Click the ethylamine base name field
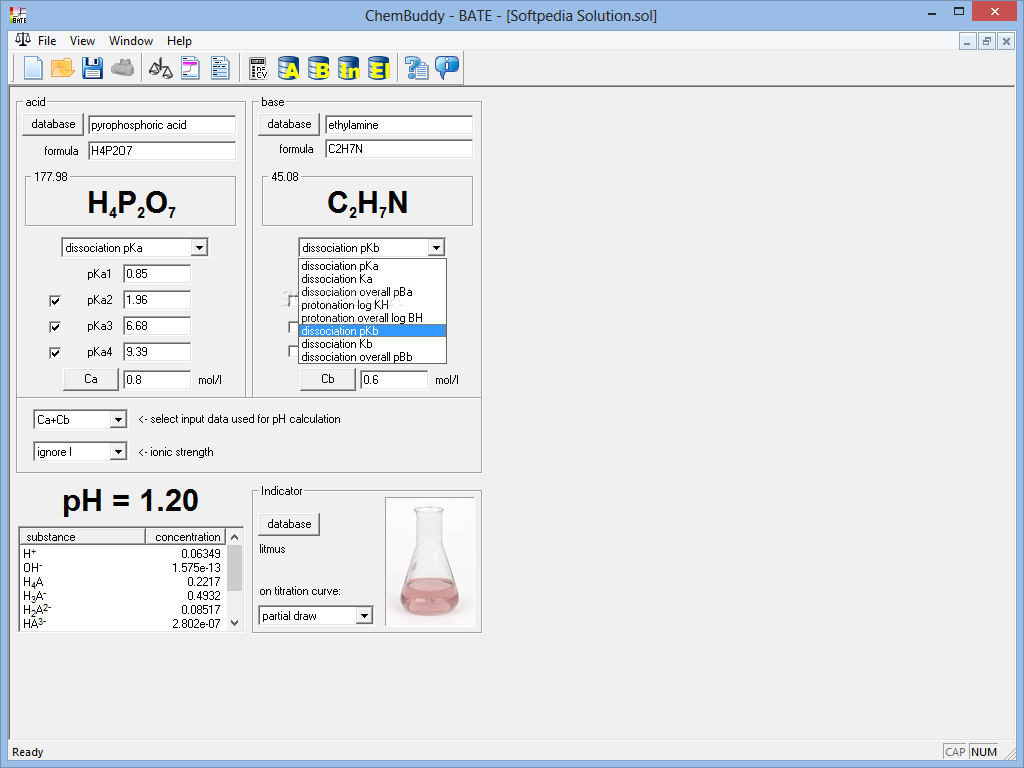Image resolution: width=1024 pixels, height=768 pixels. click(399, 125)
